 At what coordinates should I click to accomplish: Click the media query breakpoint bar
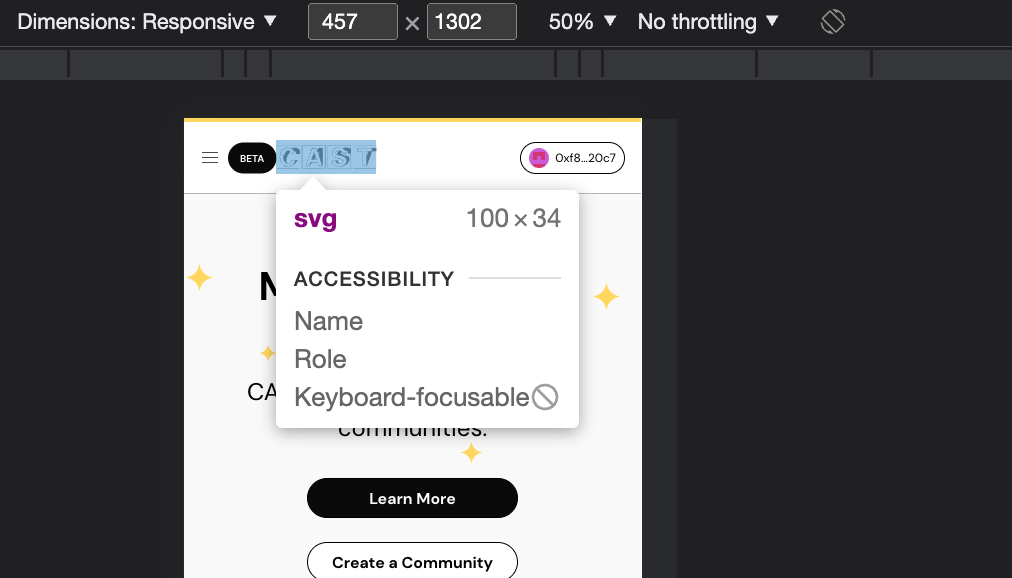coord(506,63)
